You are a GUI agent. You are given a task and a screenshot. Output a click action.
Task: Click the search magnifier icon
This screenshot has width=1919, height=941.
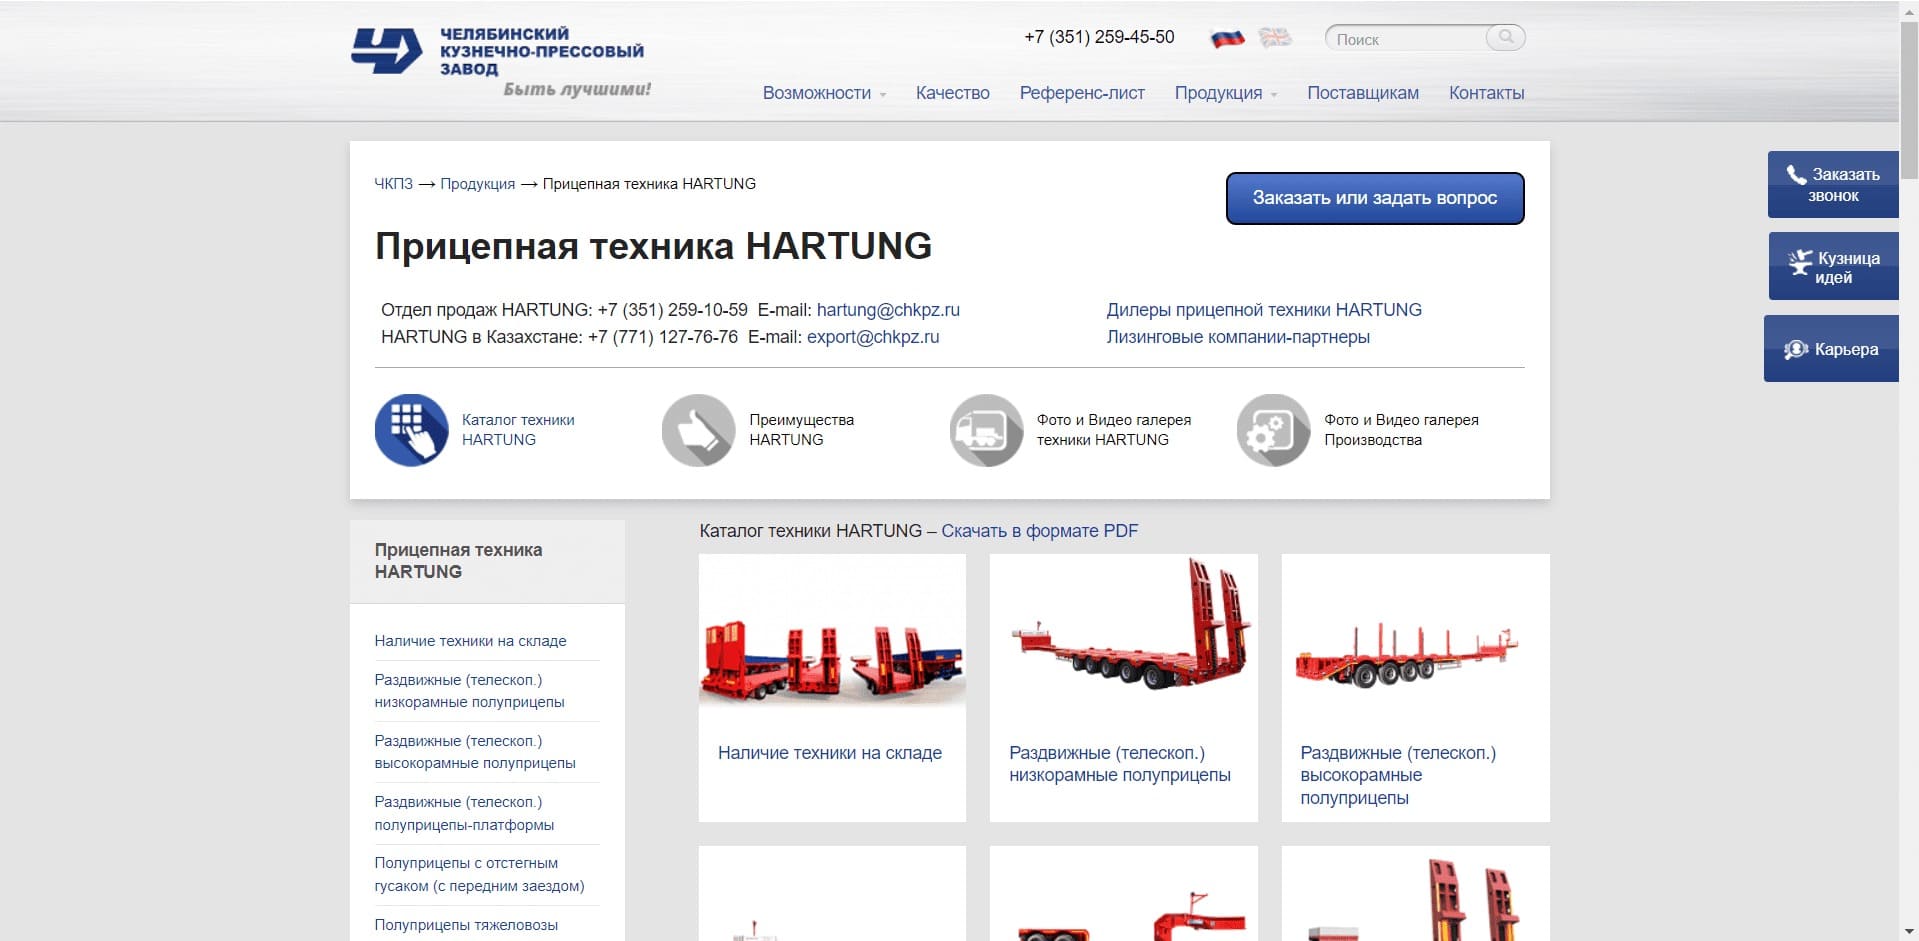pos(1505,37)
